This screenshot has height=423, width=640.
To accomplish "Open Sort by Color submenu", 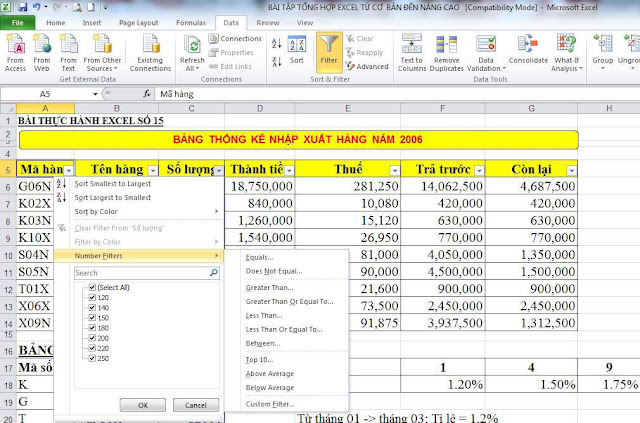I will 139,212.
